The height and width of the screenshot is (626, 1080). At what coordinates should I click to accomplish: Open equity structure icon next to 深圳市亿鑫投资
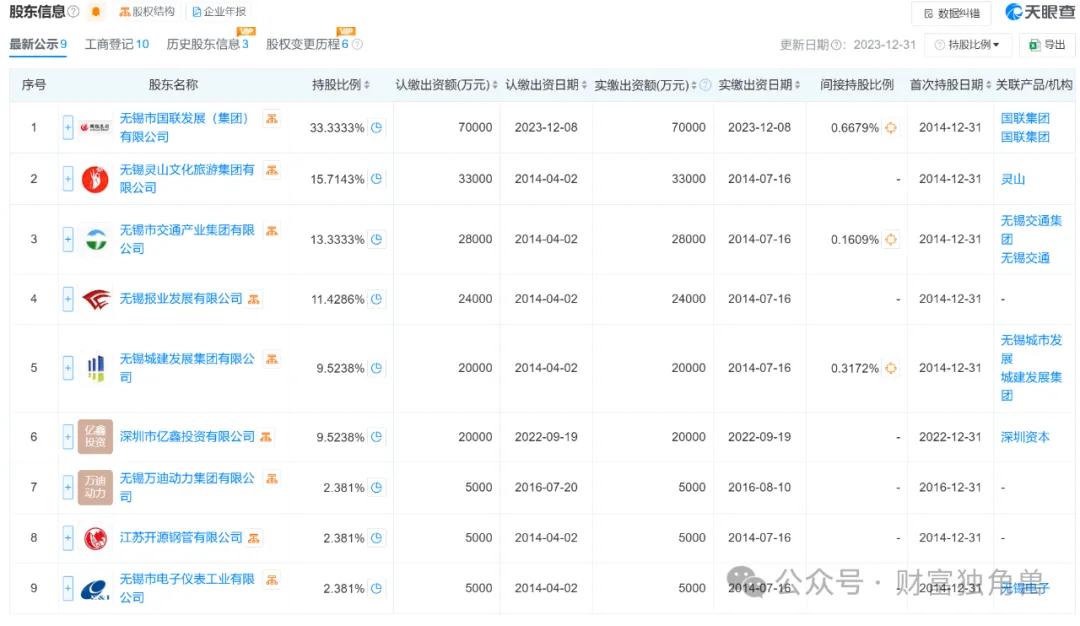tap(266, 437)
